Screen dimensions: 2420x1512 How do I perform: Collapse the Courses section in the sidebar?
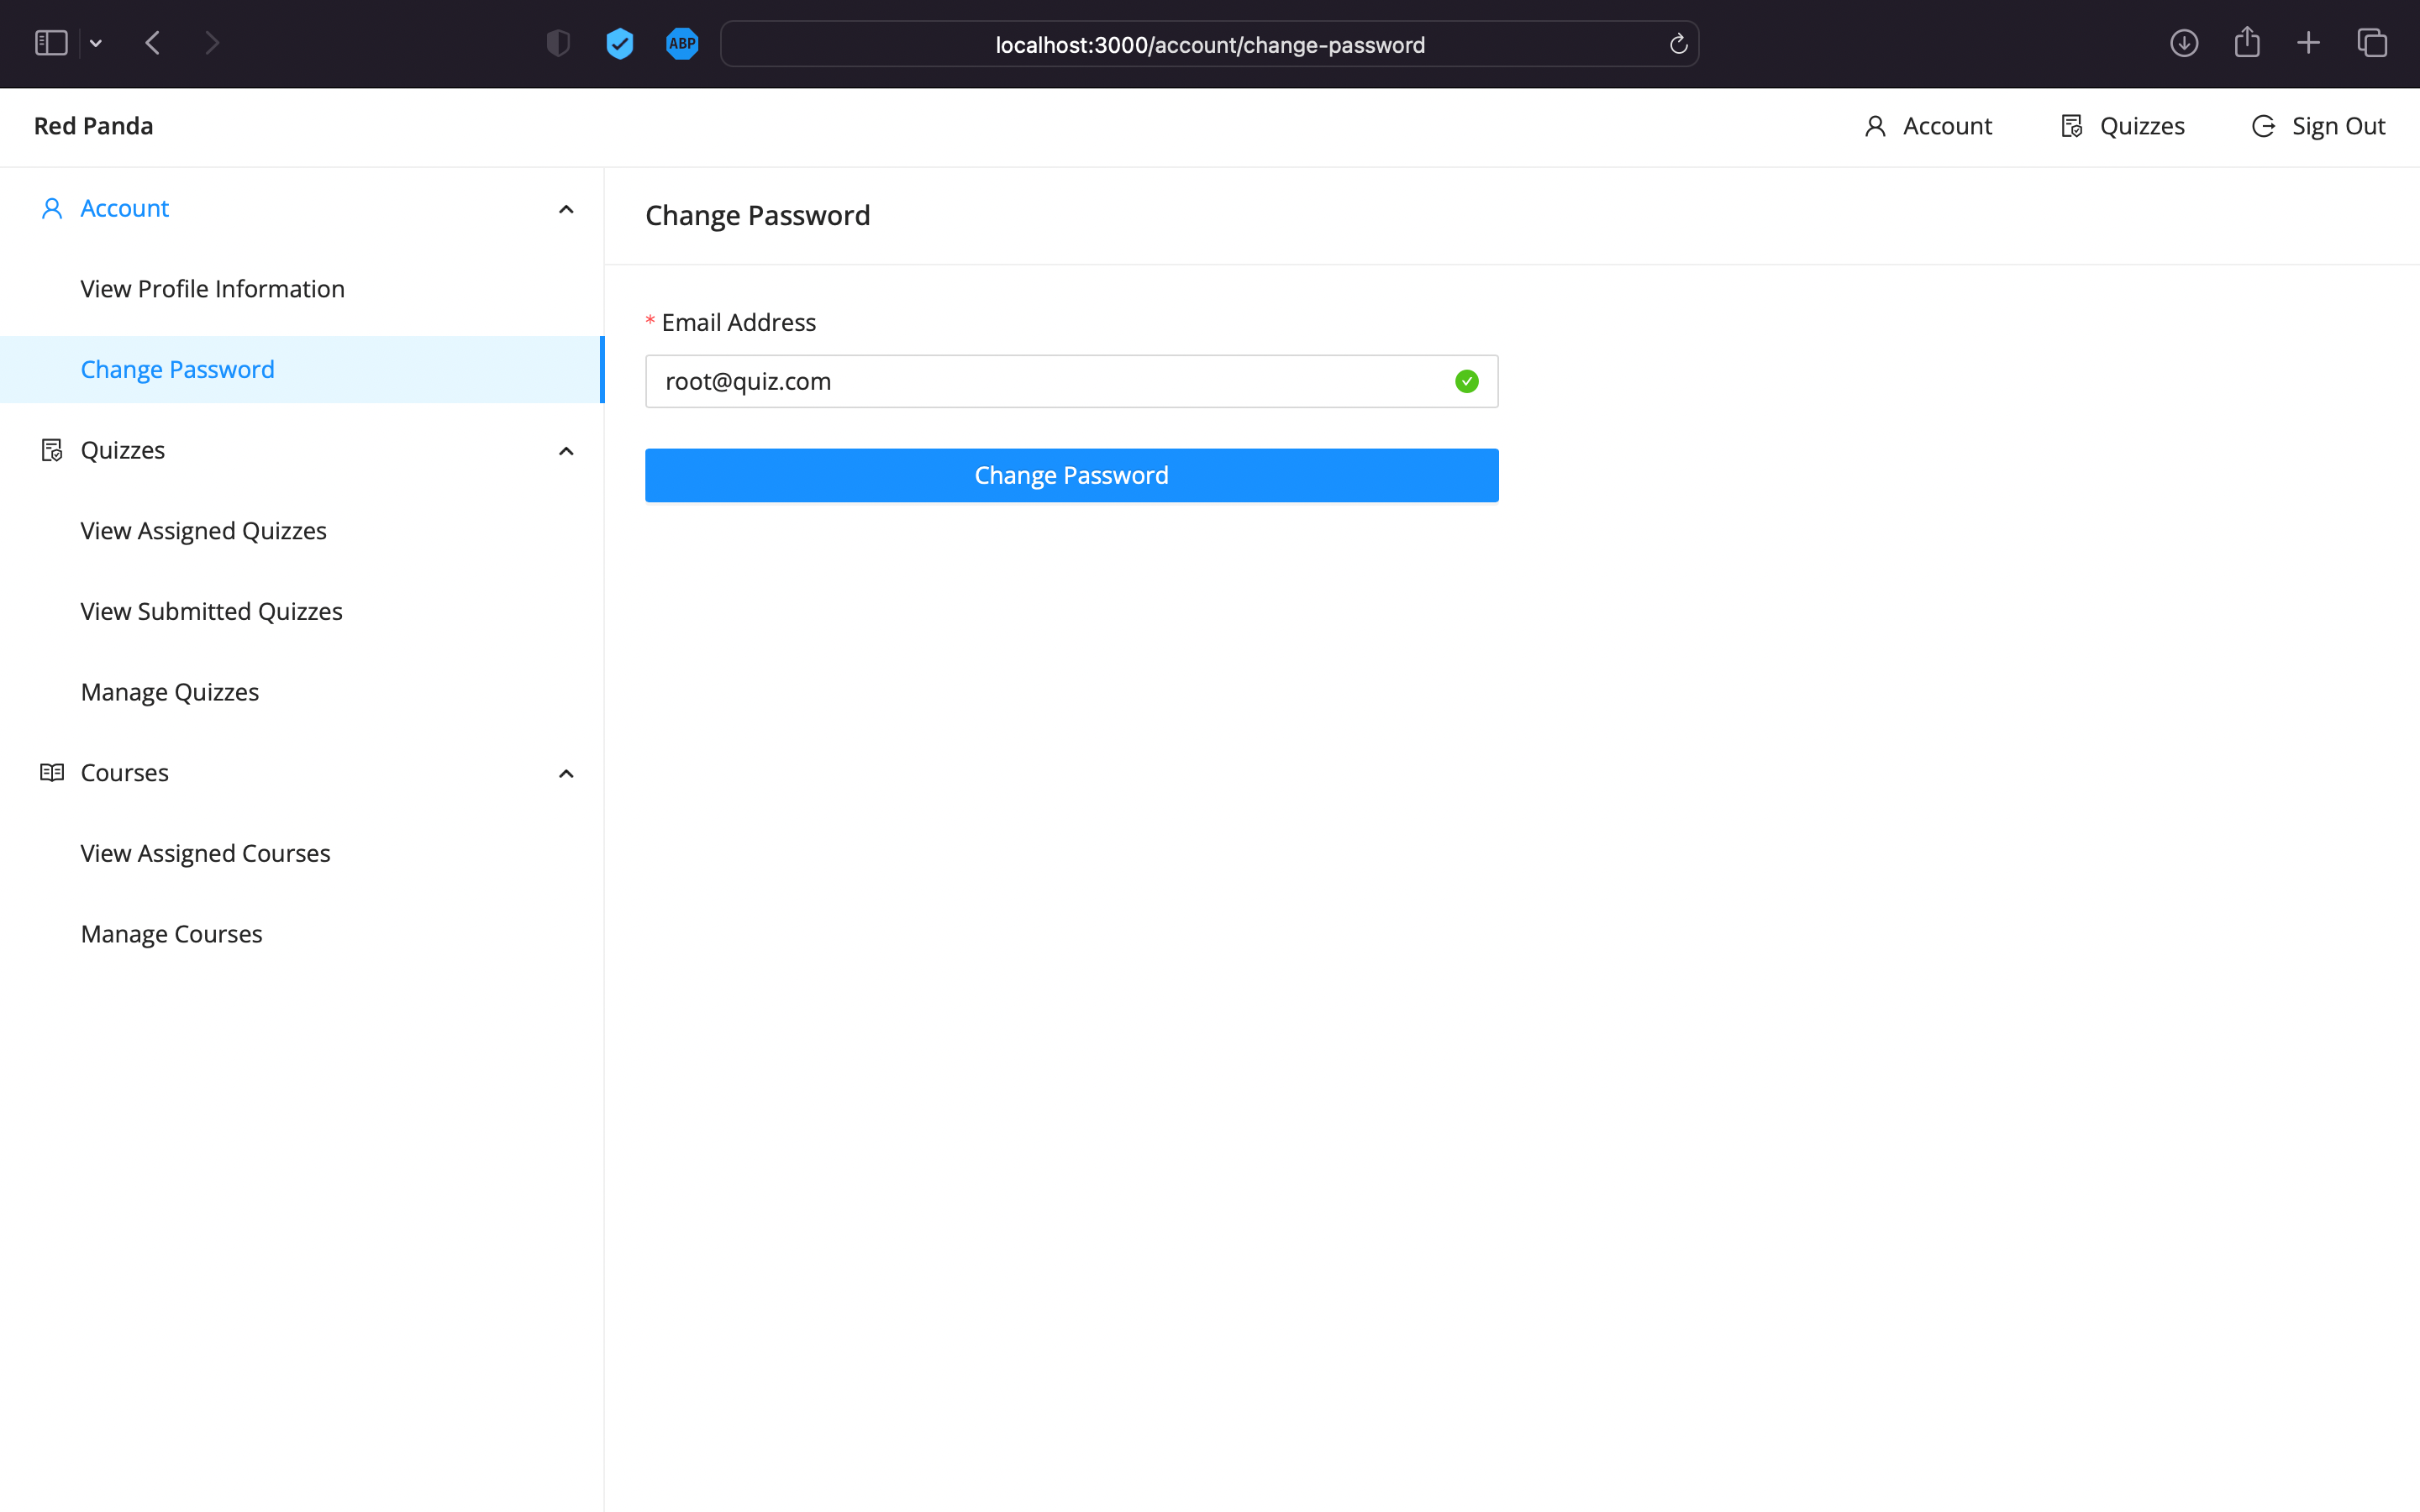pos(565,773)
